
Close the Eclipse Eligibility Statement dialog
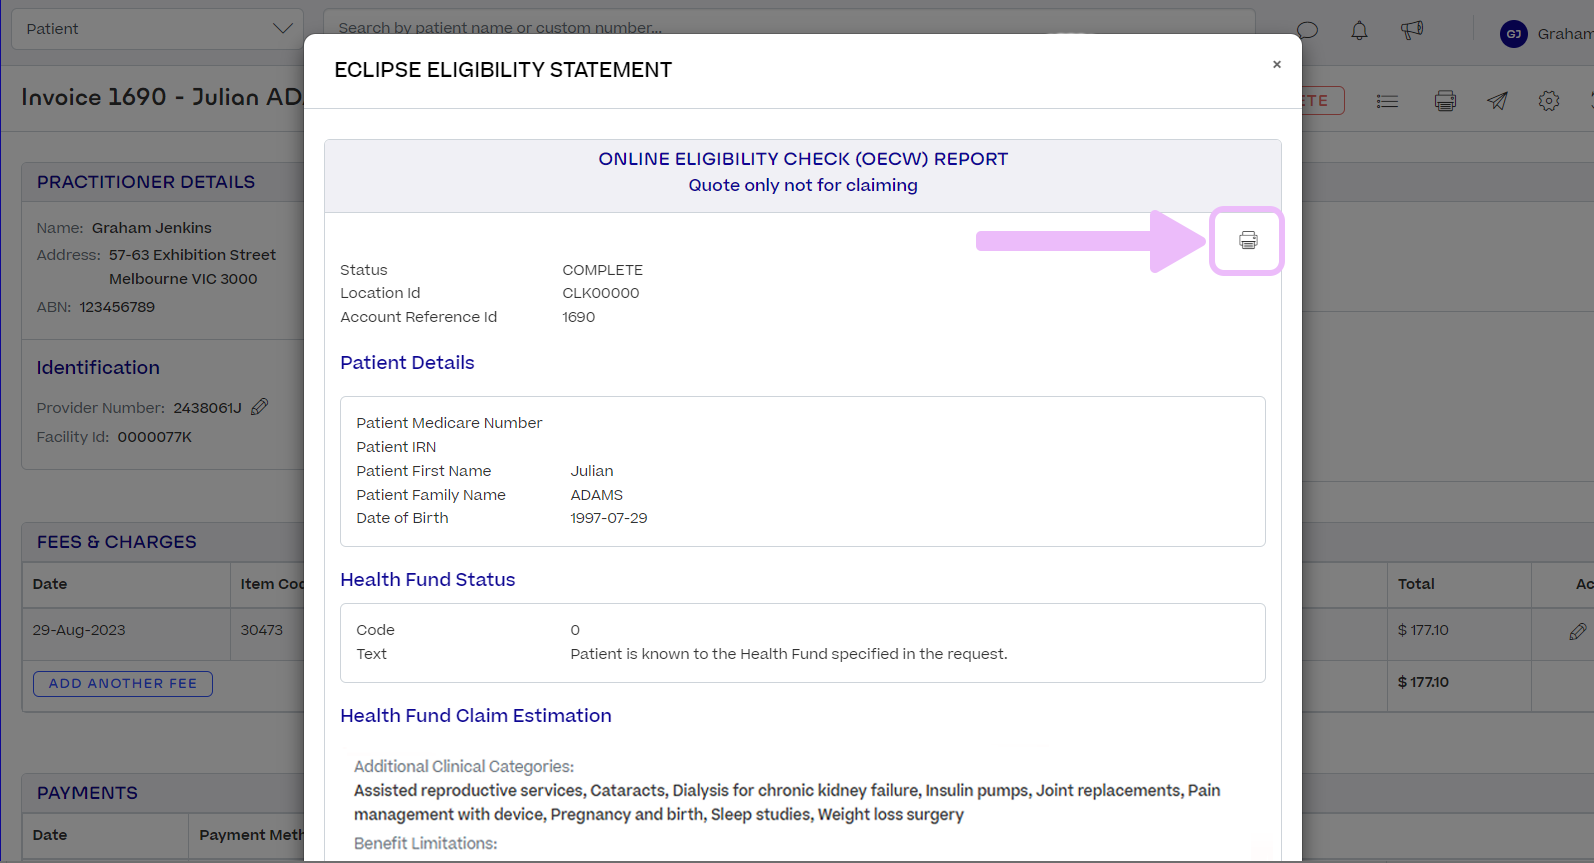pos(1276,64)
